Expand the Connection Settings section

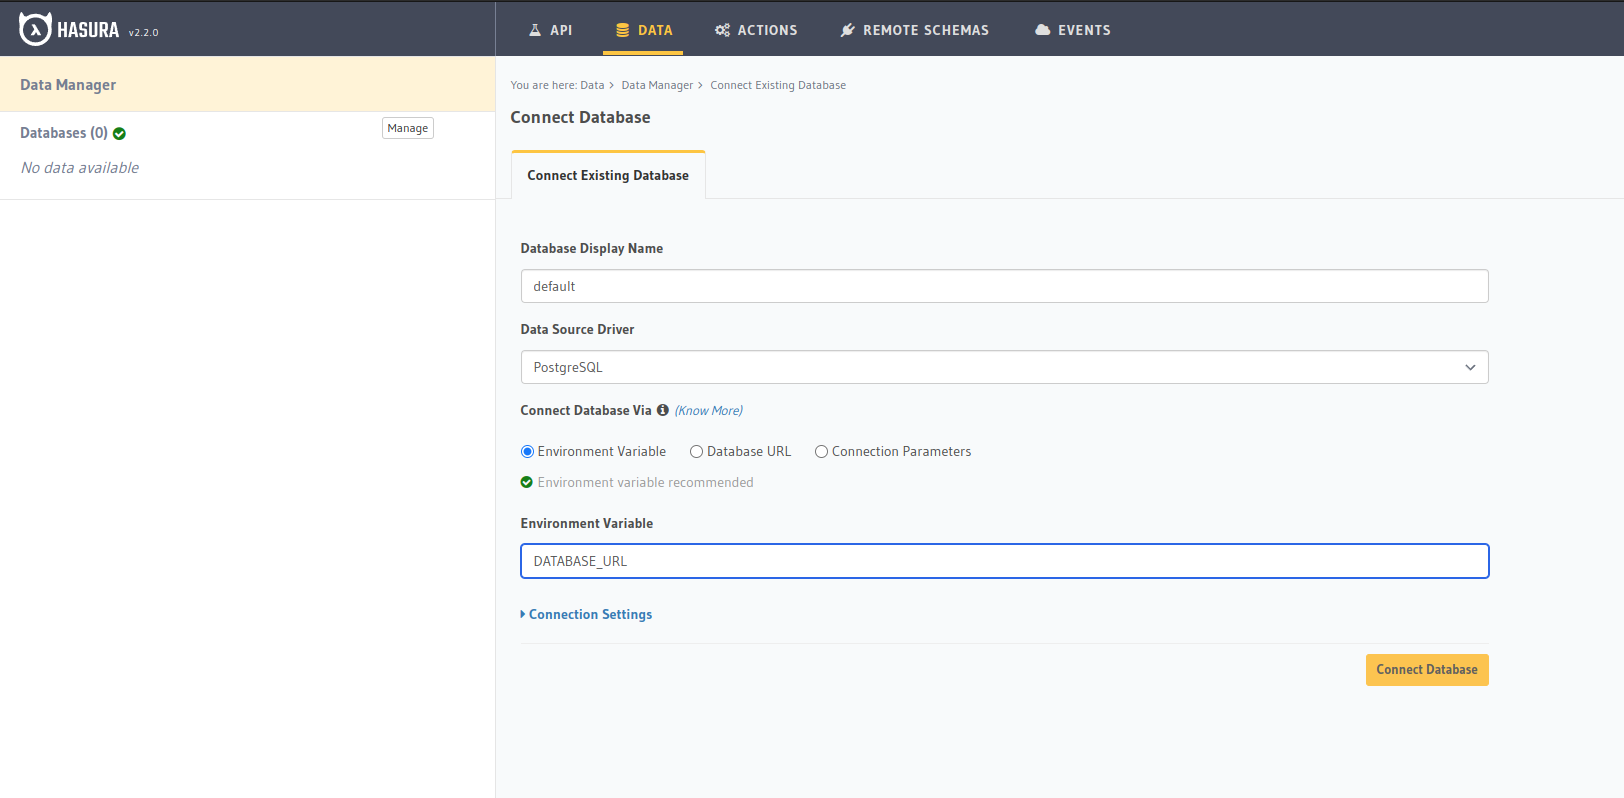click(x=589, y=614)
